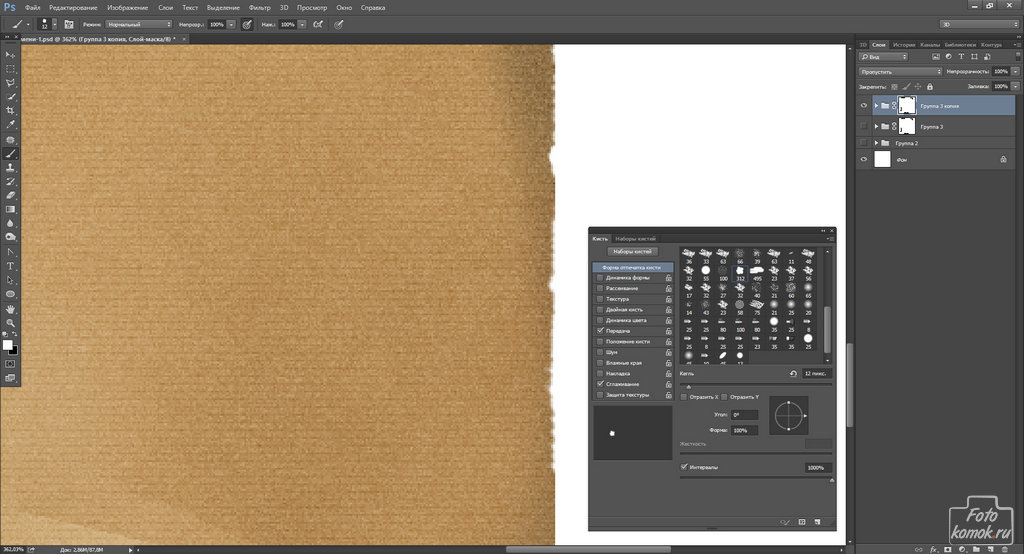Click the foreground color swatch
Viewport: 1024px width, 554px height.
tap(8, 345)
